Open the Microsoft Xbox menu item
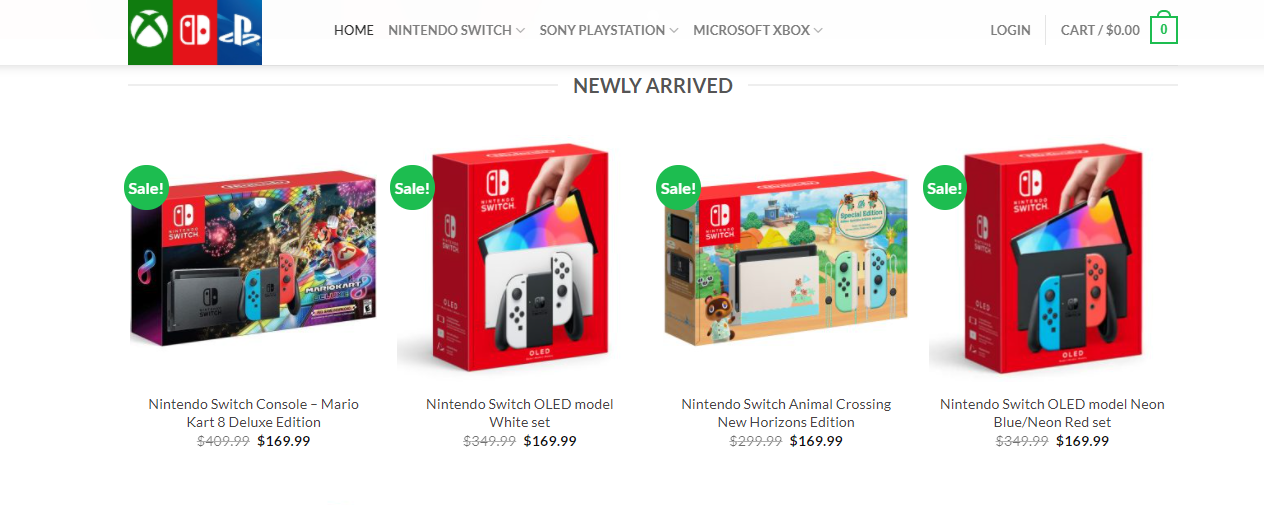The height and width of the screenshot is (505, 1264). [x=751, y=30]
